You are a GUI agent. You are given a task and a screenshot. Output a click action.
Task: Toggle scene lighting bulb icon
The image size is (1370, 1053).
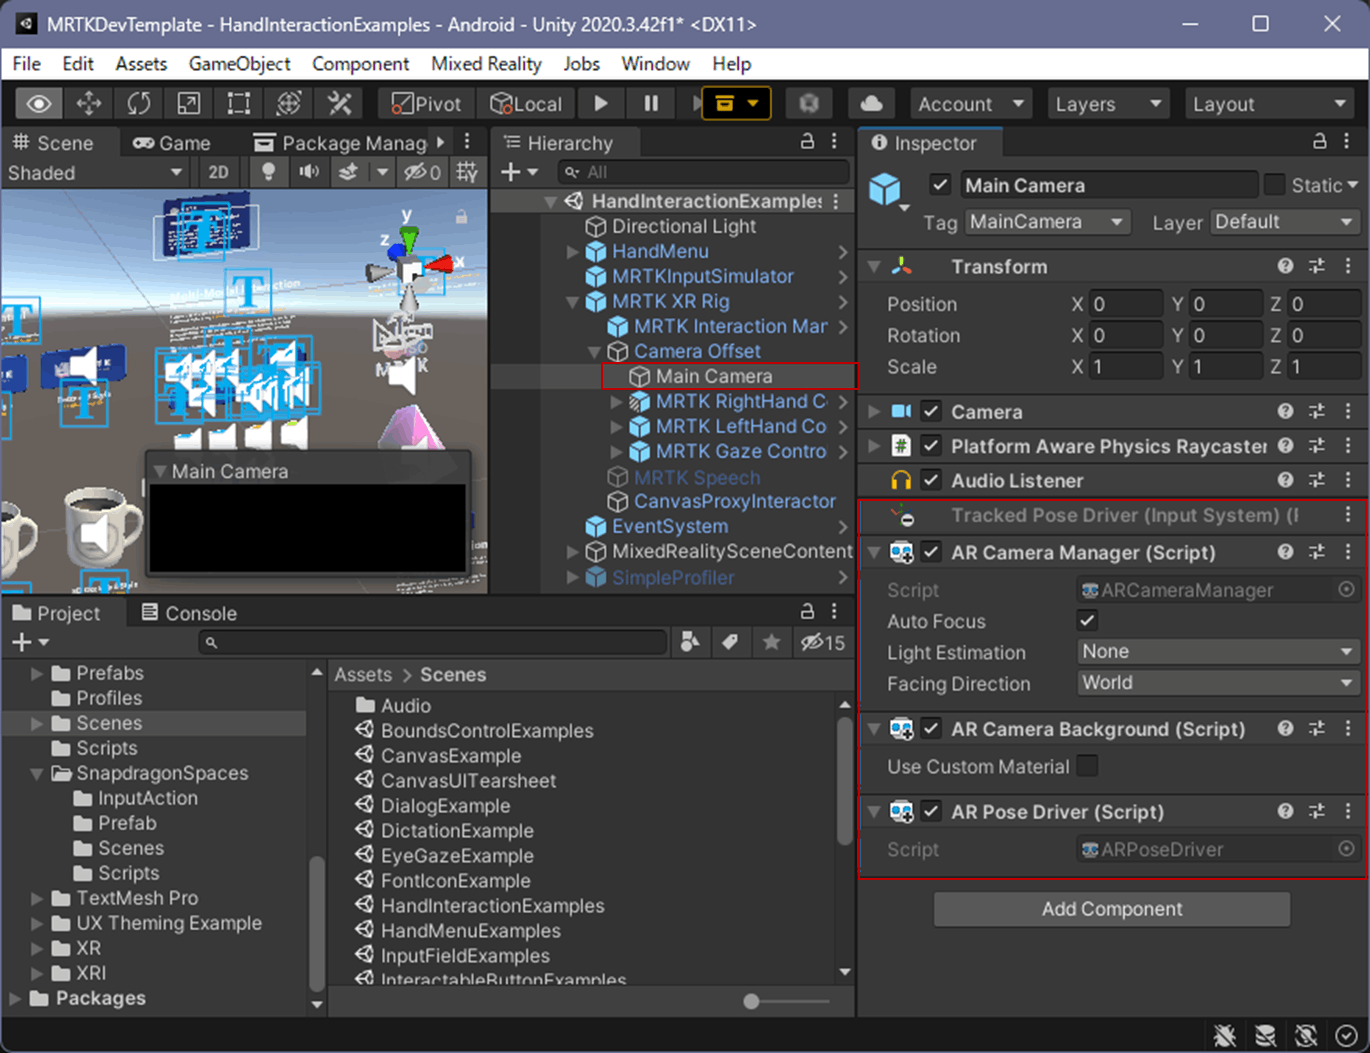point(268,172)
